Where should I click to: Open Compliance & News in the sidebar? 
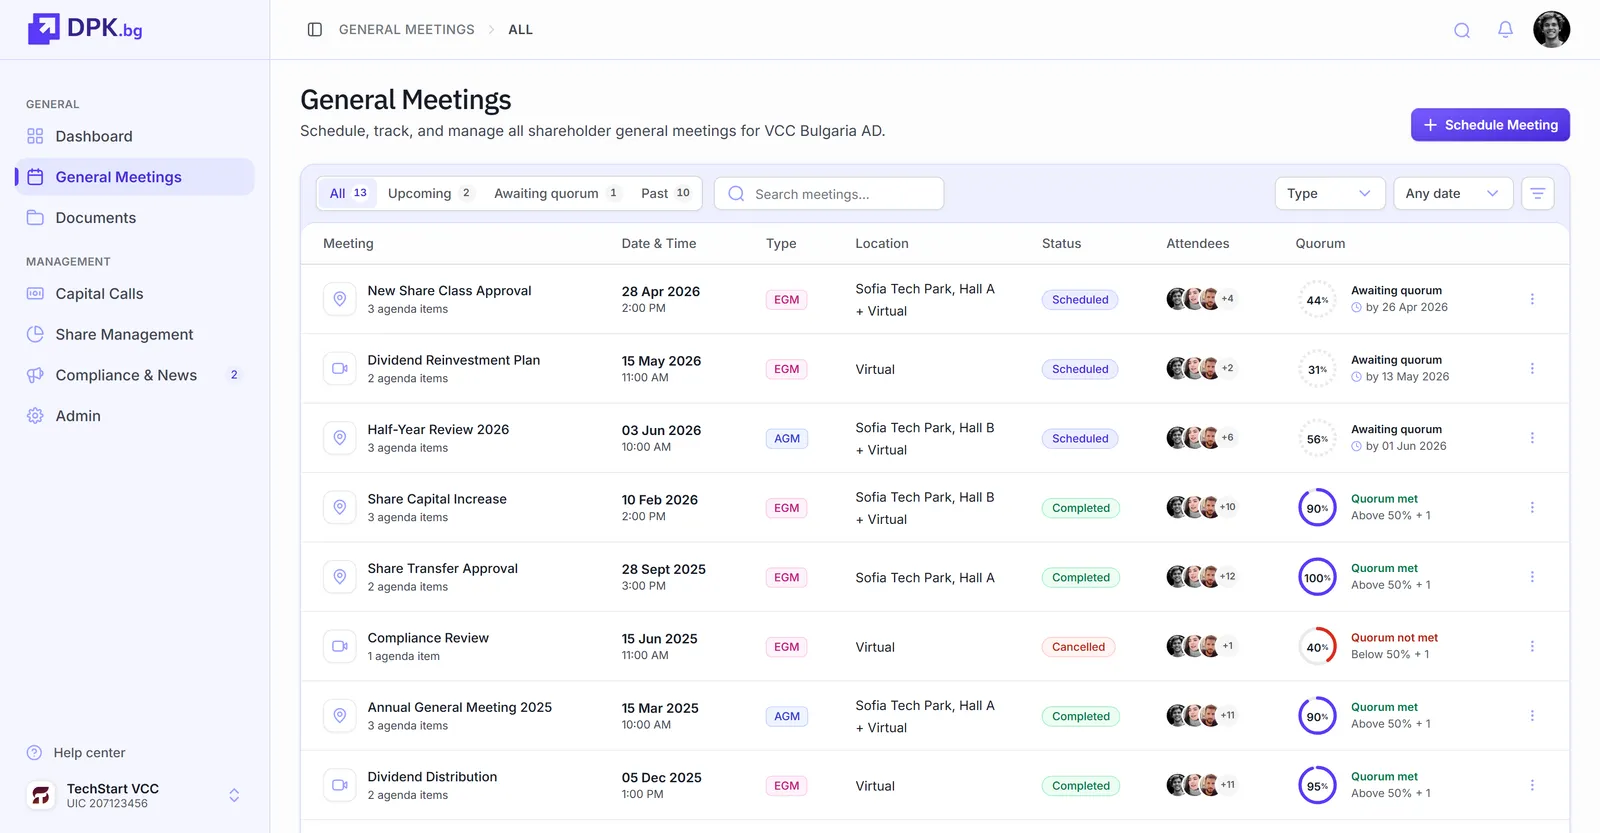coord(135,375)
